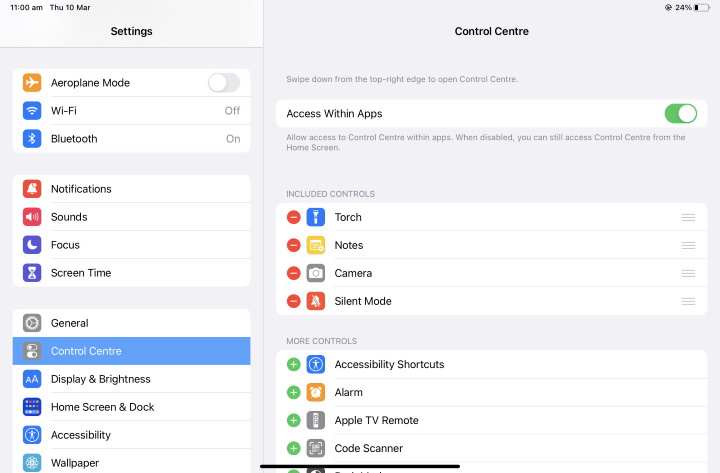The image size is (720, 473).
Task: Click the Silent Mode reorder handle
Action: pos(688,301)
